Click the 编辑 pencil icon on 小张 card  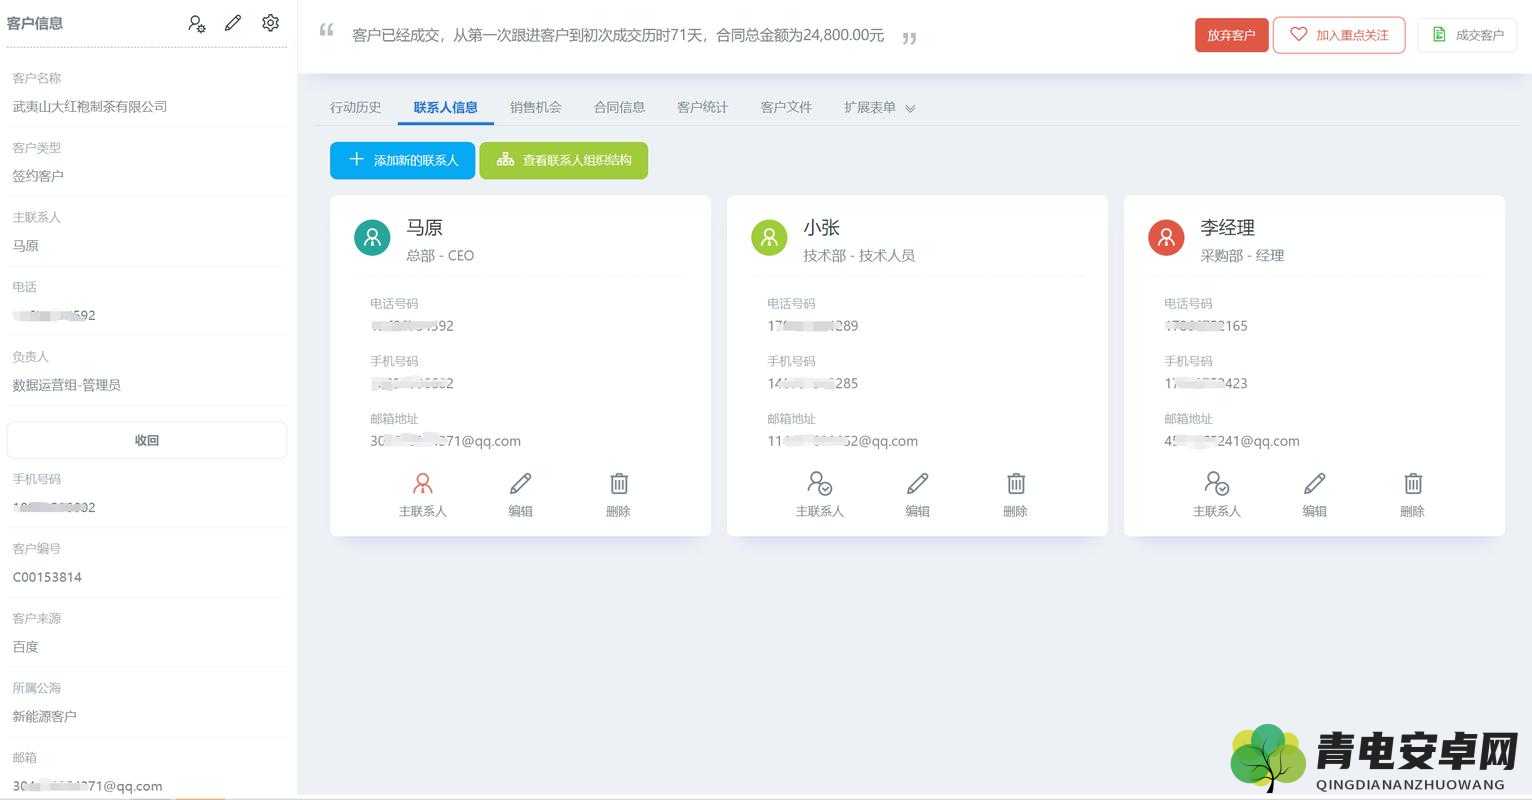tap(917, 484)
